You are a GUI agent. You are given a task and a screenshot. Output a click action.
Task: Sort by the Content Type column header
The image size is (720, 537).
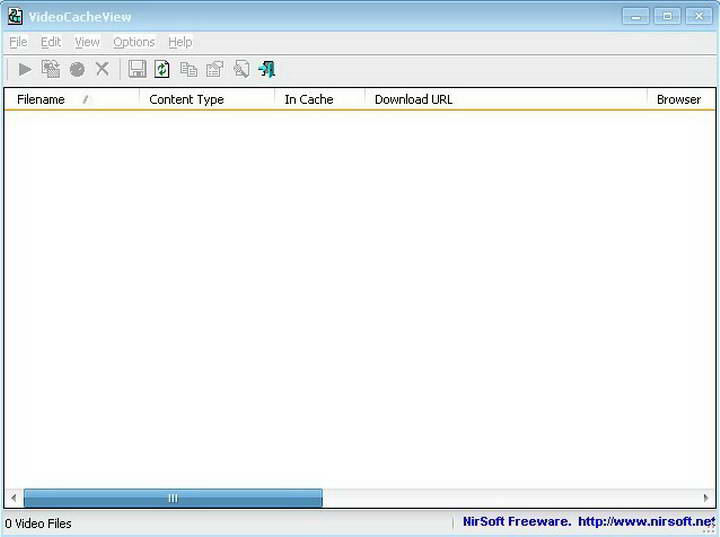[207, 99]
